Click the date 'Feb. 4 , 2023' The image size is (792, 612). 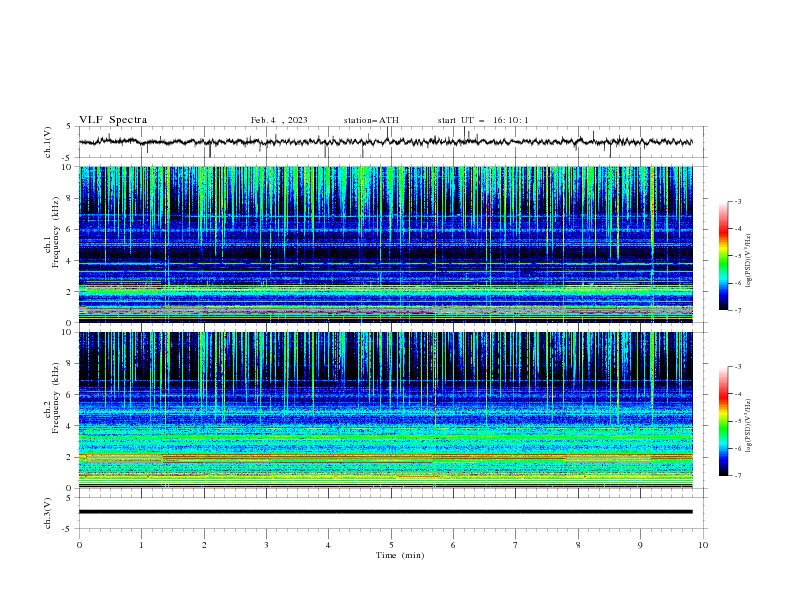tap(279, 120)
